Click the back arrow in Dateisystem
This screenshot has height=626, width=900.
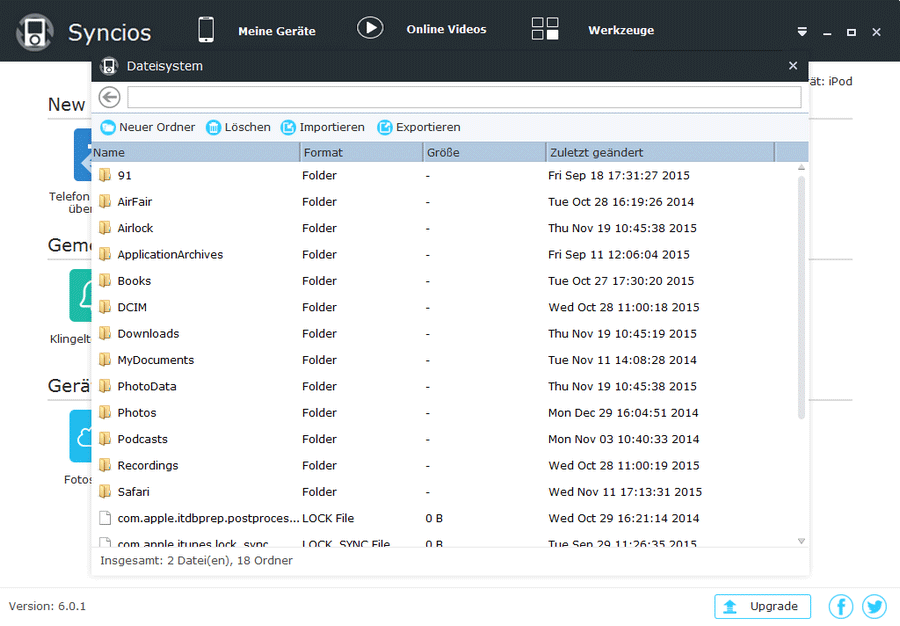109,97
